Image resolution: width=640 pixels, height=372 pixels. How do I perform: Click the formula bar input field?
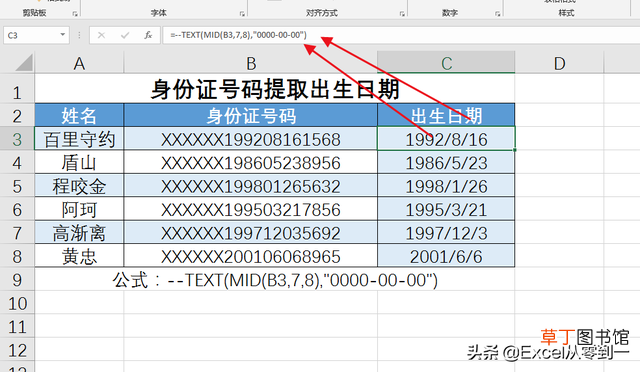[x=401, y=35]
